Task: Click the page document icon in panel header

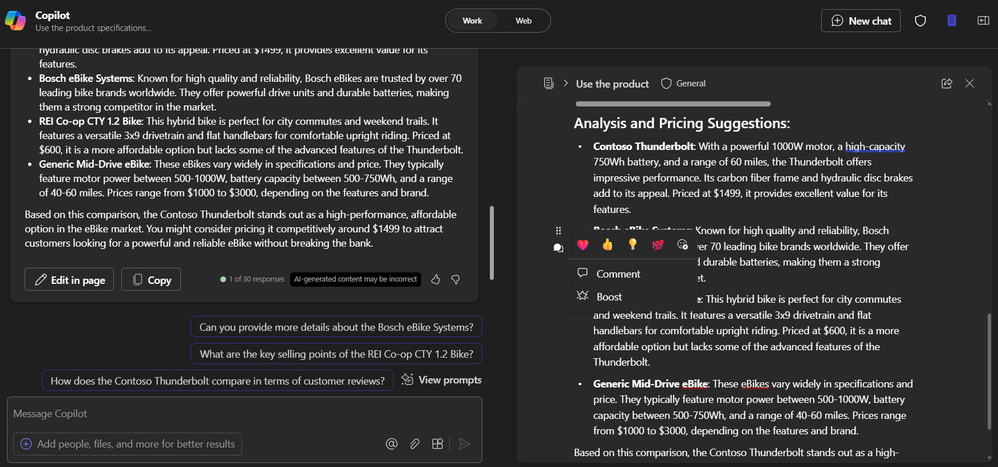Action: [x=548, y=83]
